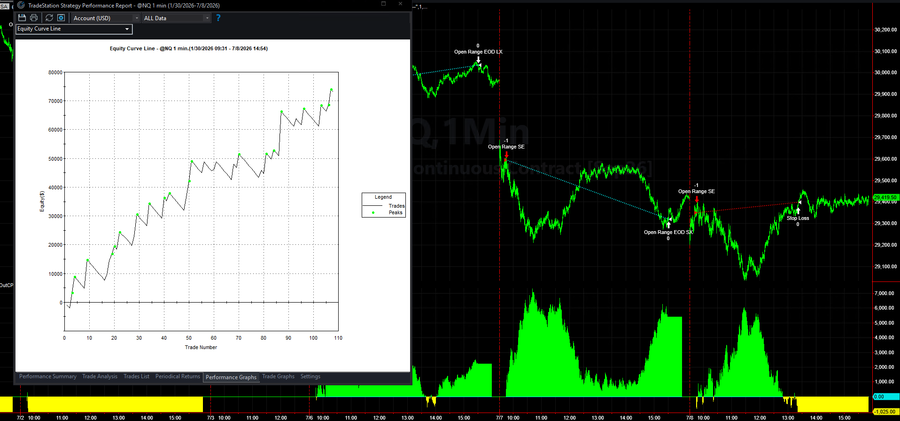The height and width of the screenshot is (421, 900).
Task: Click the Refresh report icon
Action: (48, 18)
